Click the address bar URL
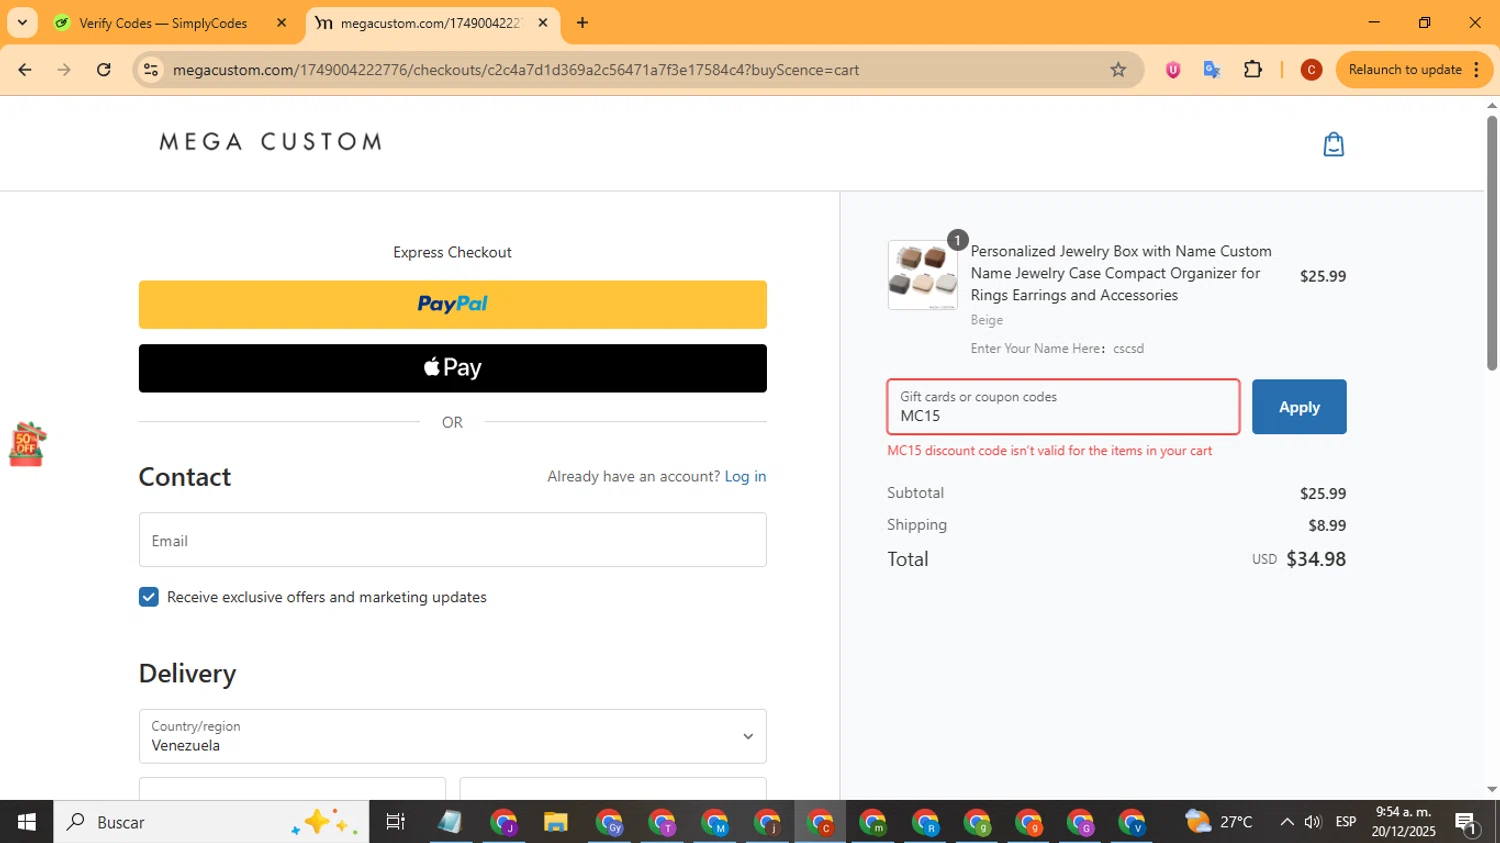The height and width of the screenshot is (843, 1500). 515,70
